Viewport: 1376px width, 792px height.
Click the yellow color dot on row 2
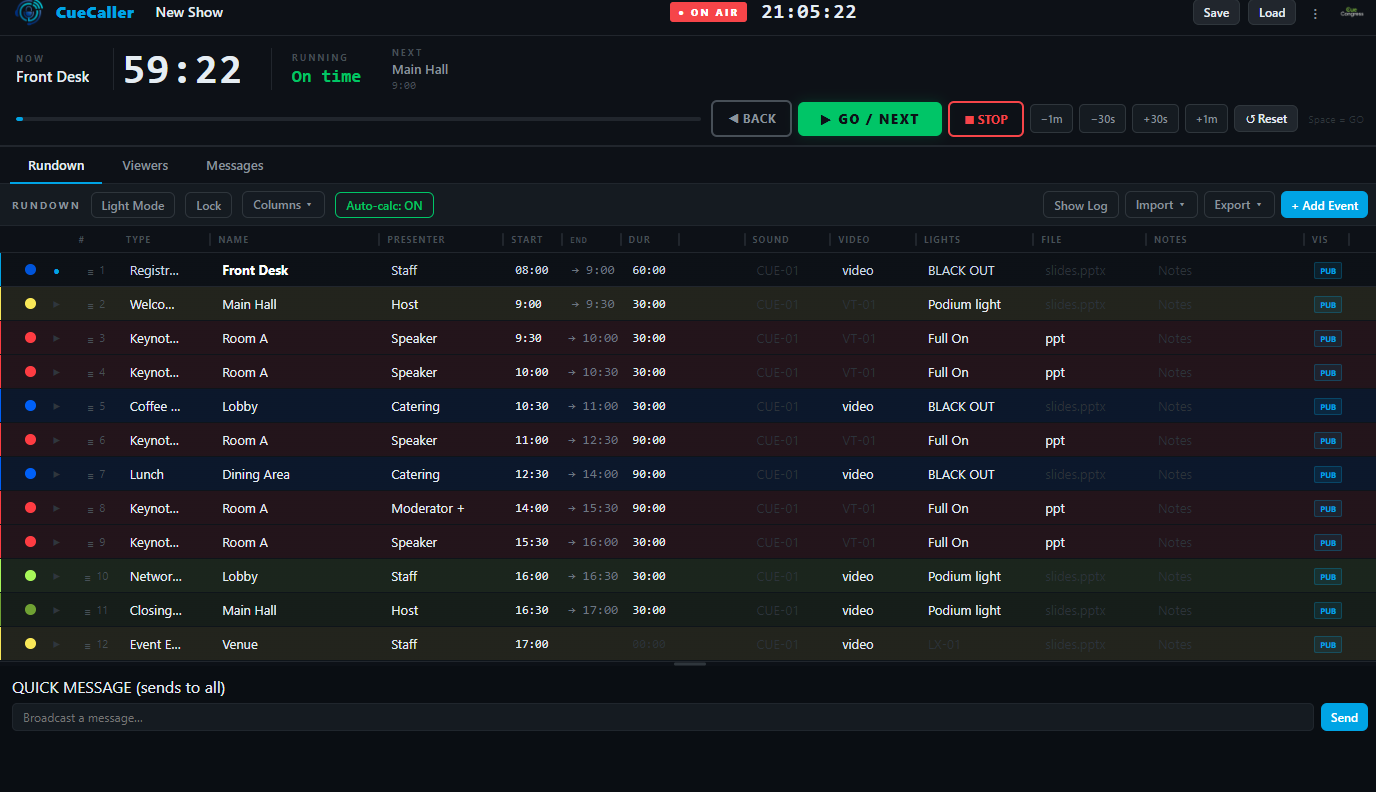pyautogui.click(x=30, y=304)
